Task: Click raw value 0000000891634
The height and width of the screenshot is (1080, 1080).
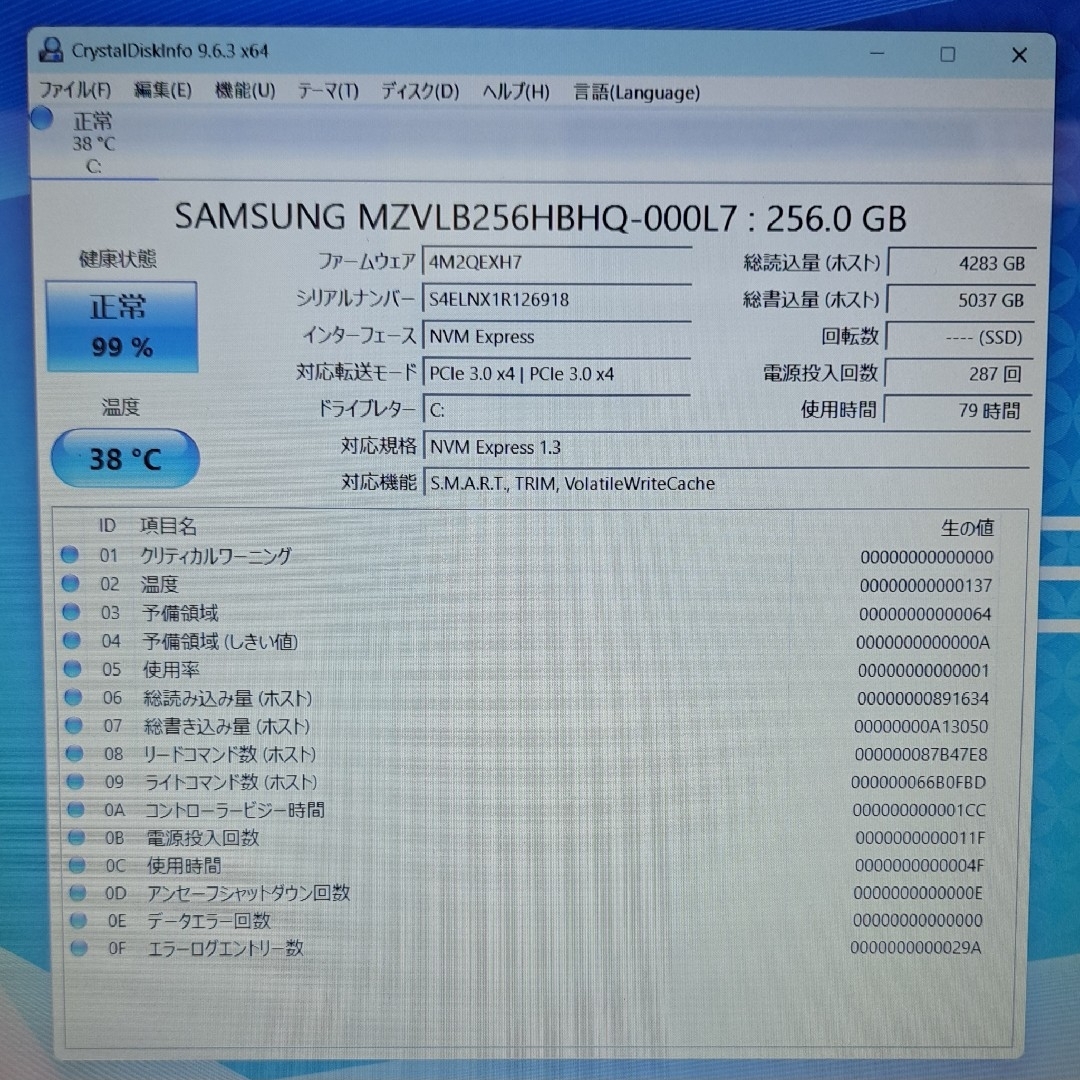Action: coord(923,699)
